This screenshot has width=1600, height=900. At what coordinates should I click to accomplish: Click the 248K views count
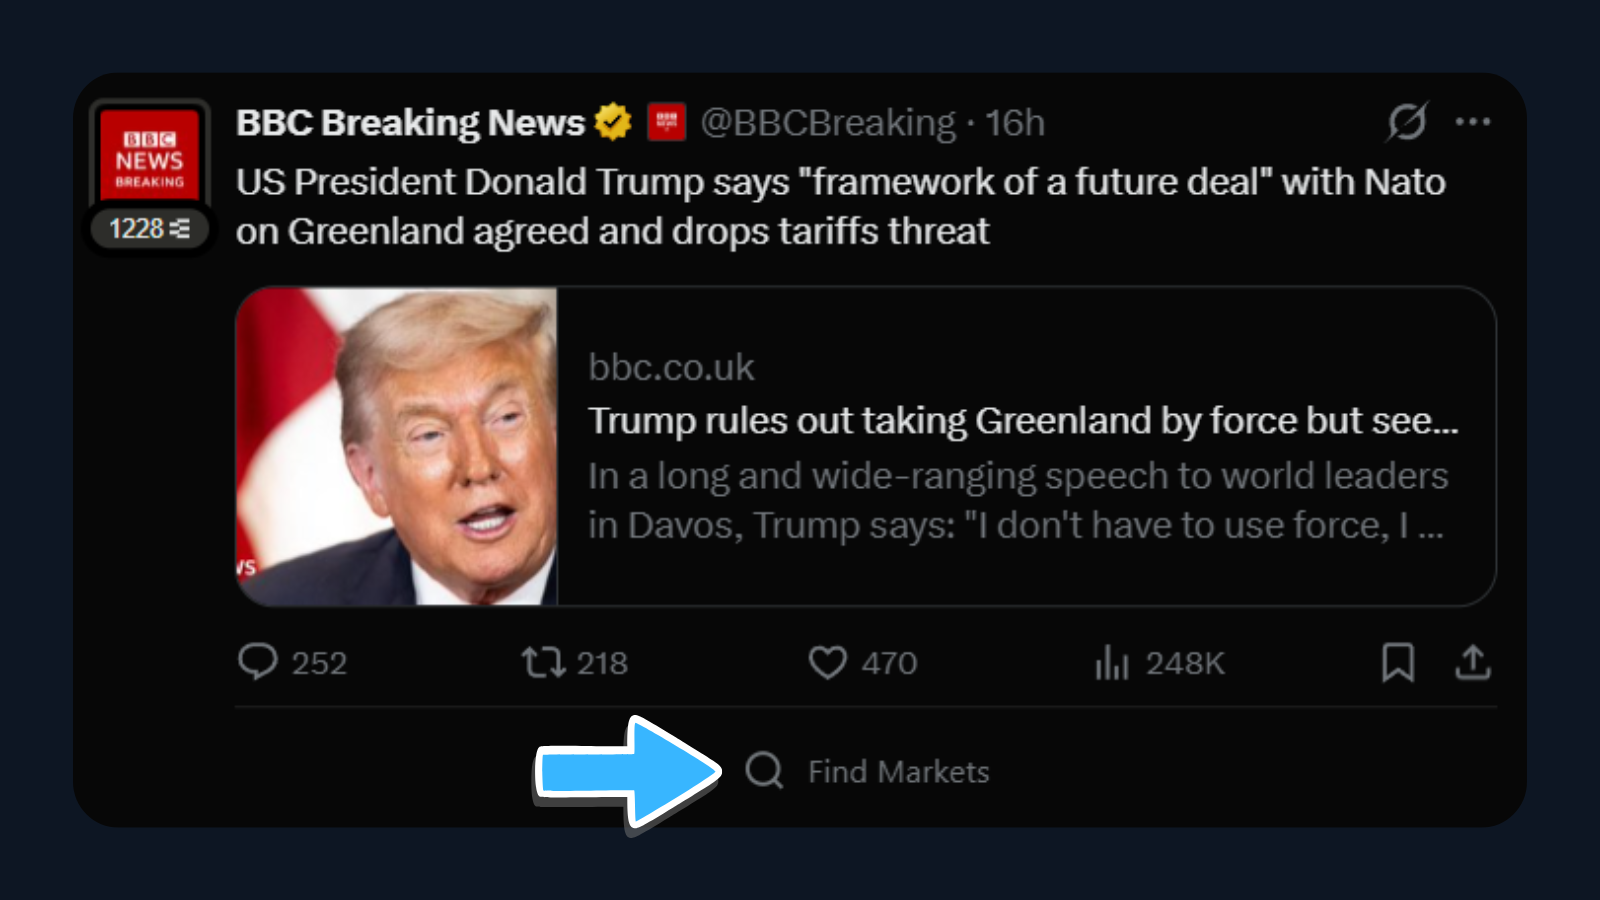tap(1186, 663)
